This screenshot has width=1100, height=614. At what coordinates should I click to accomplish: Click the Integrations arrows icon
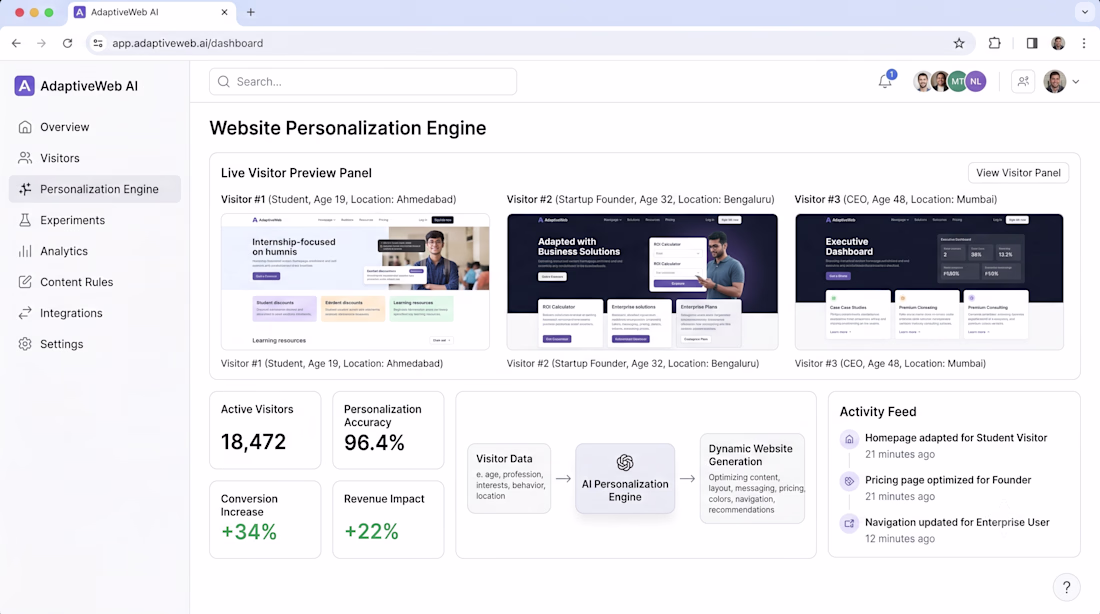25,313
